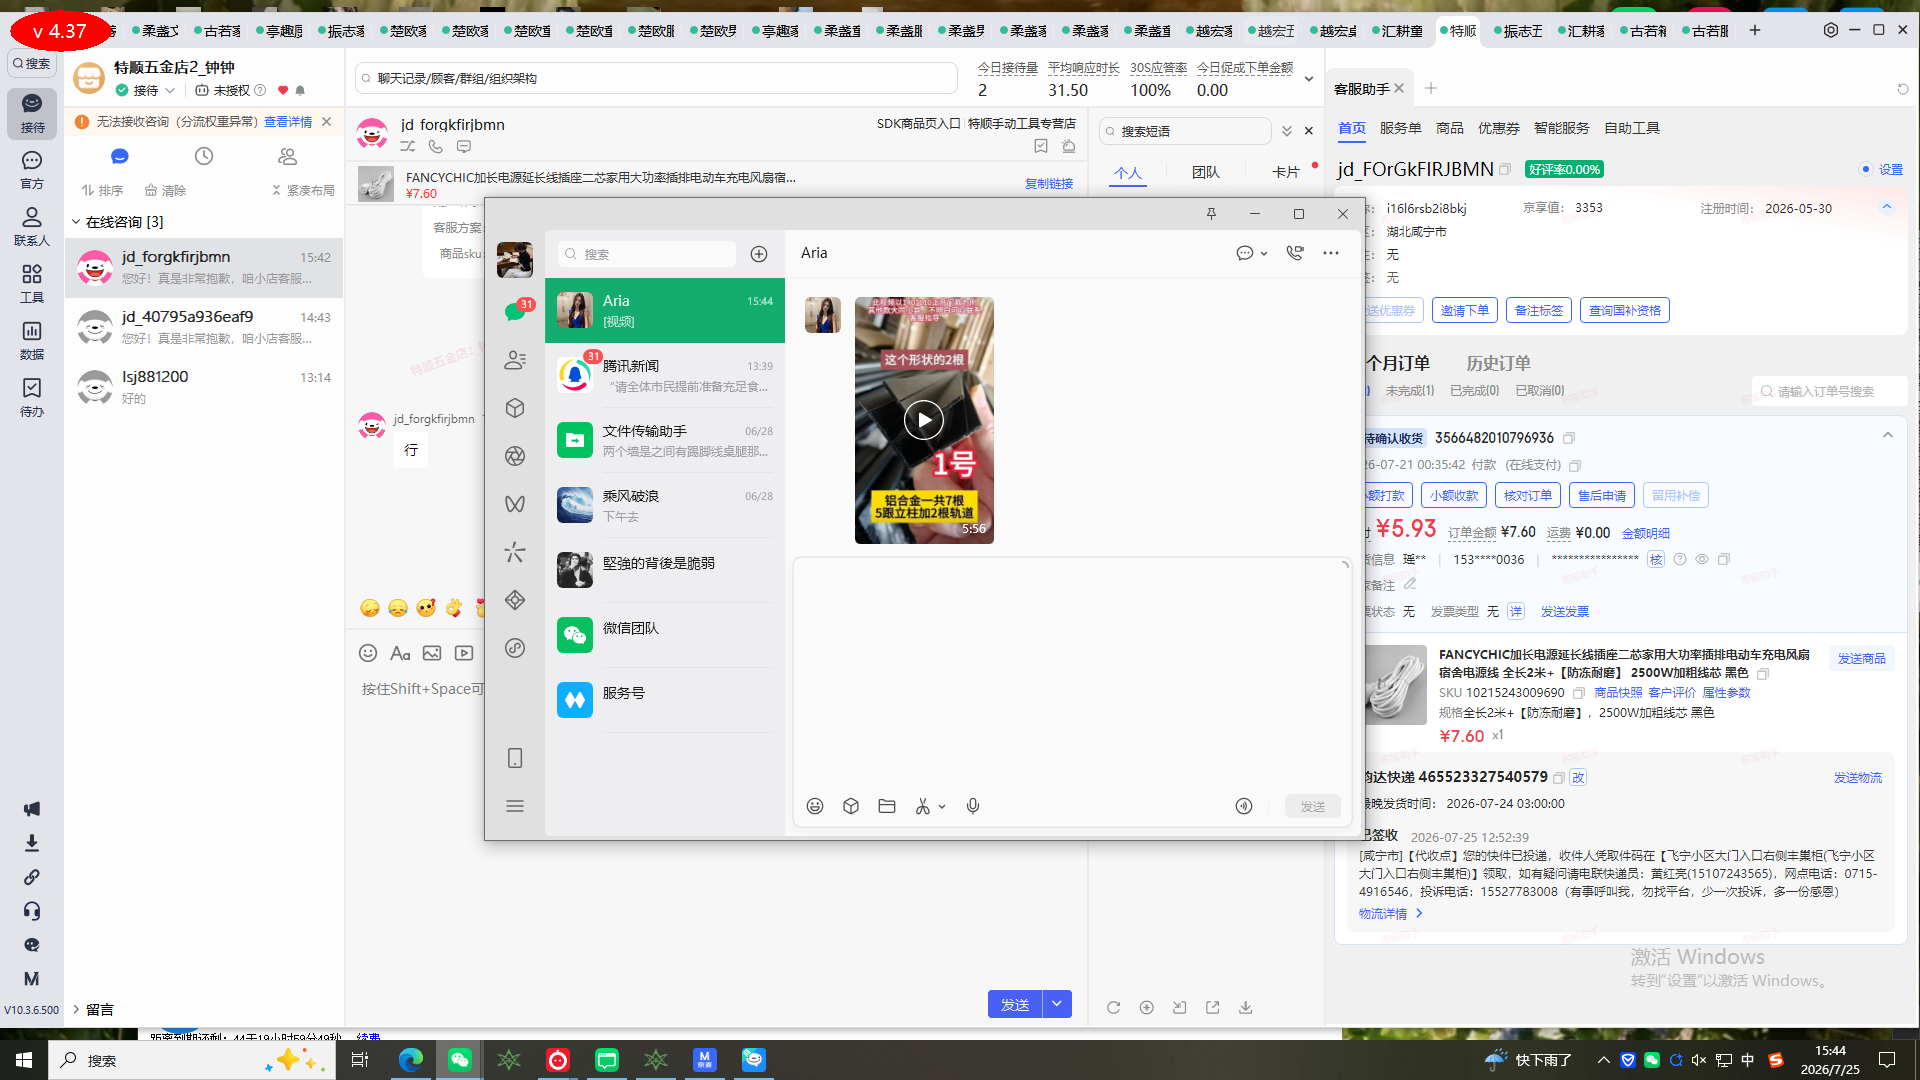1920x1080 pixels.
Task: Click the 邀请下单 button
Action: point(1465,310)
